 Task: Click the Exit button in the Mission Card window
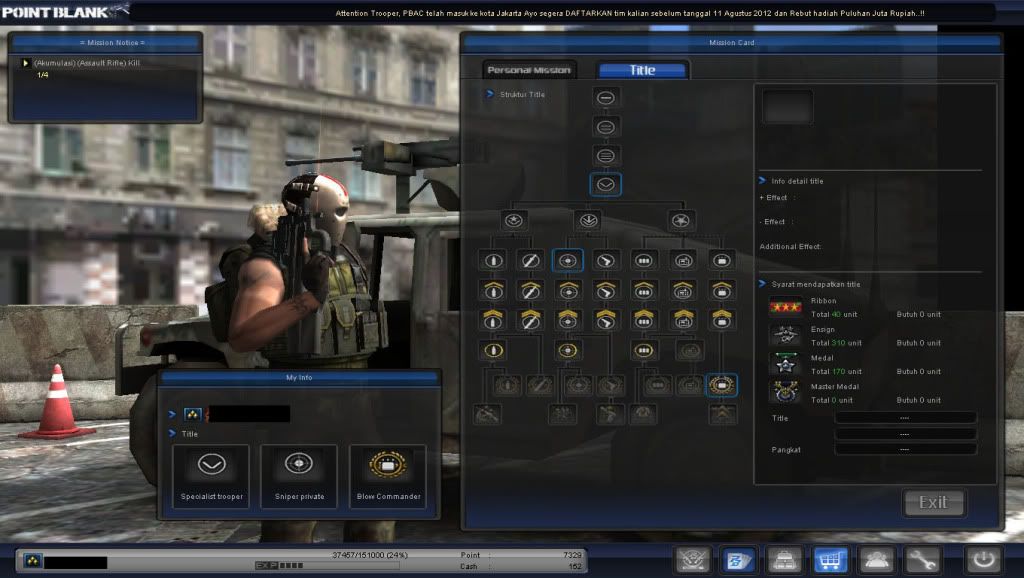pos(933,502)
